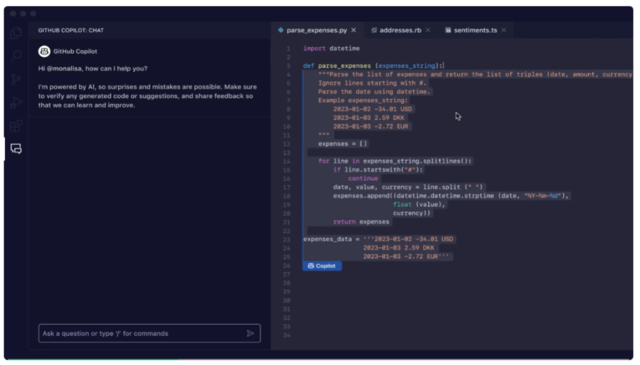Click the 'import datetime' line in editor

331,49
